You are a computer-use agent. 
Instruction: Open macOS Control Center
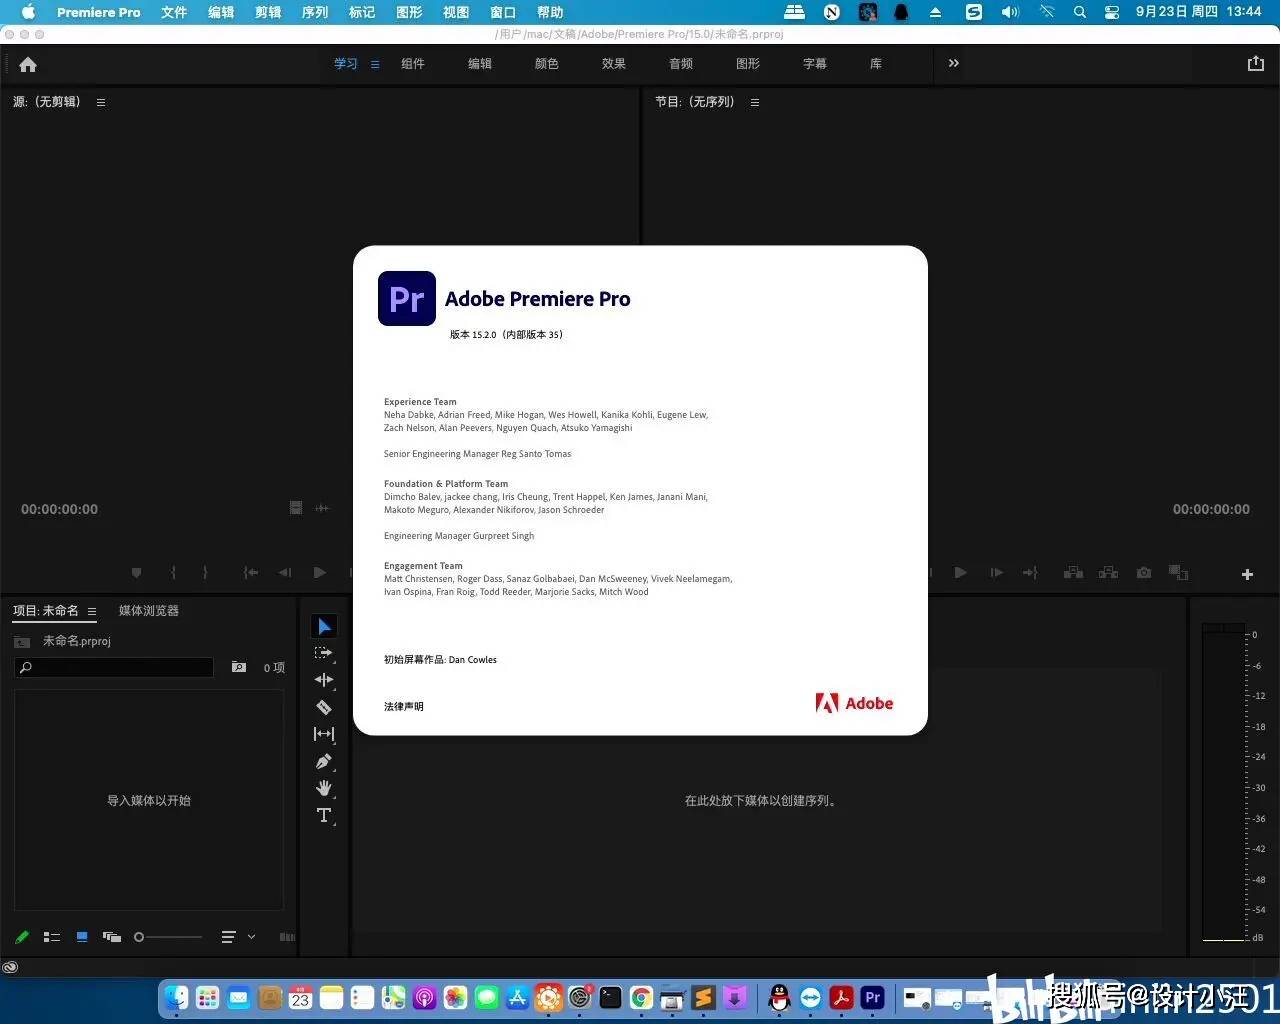(x=1111, y=12)
